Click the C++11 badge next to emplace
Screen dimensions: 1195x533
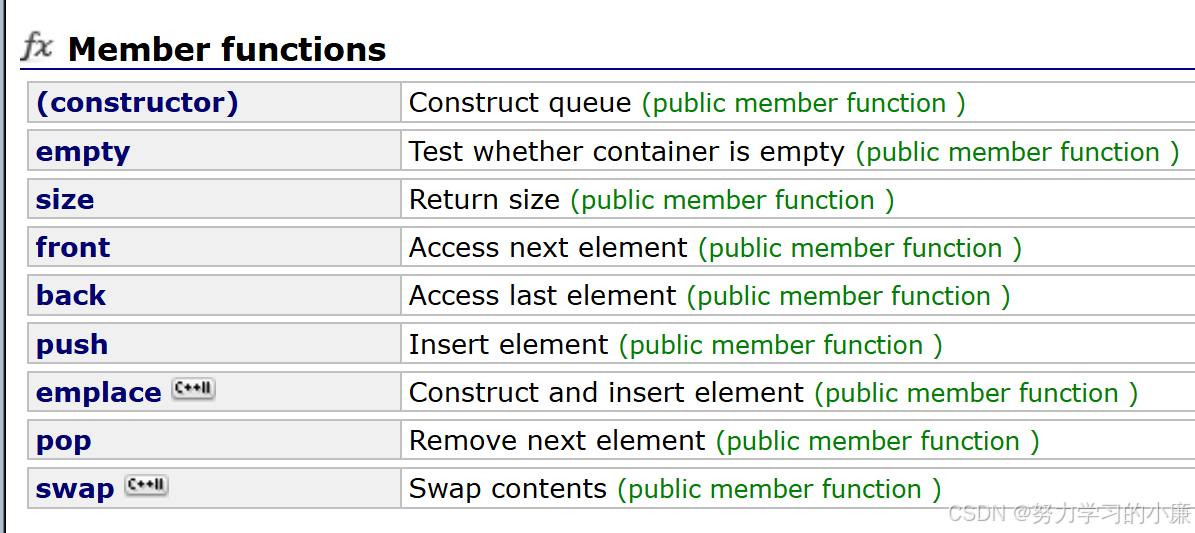193,389
